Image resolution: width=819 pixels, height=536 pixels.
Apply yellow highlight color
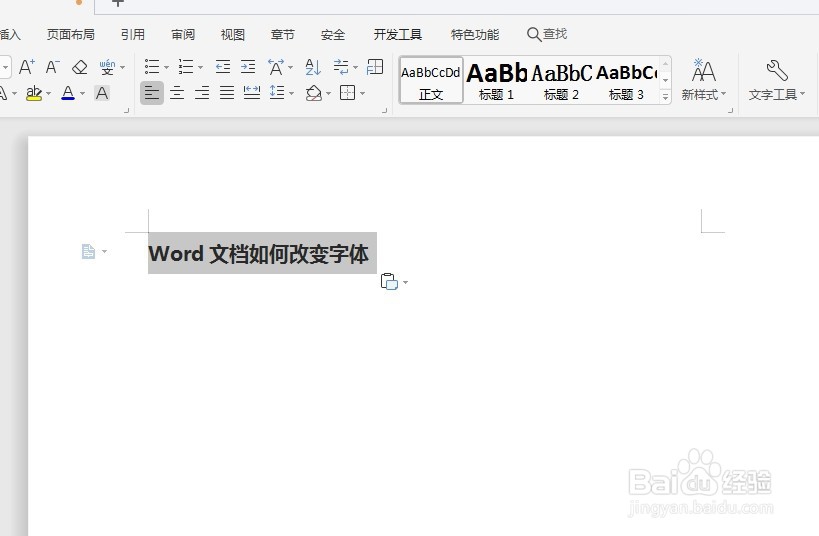pyautogui.click(x=34, y=93)
